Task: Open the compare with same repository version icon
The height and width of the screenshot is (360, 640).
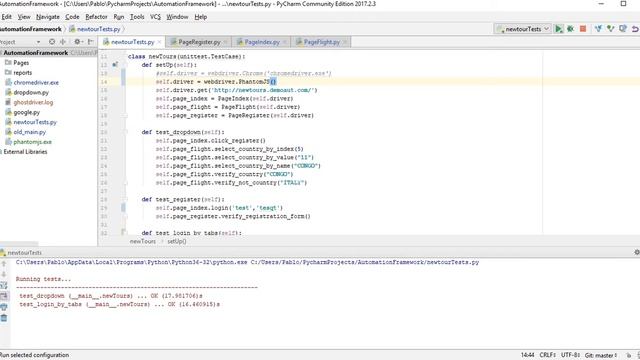Action: (x=623, y=29)
